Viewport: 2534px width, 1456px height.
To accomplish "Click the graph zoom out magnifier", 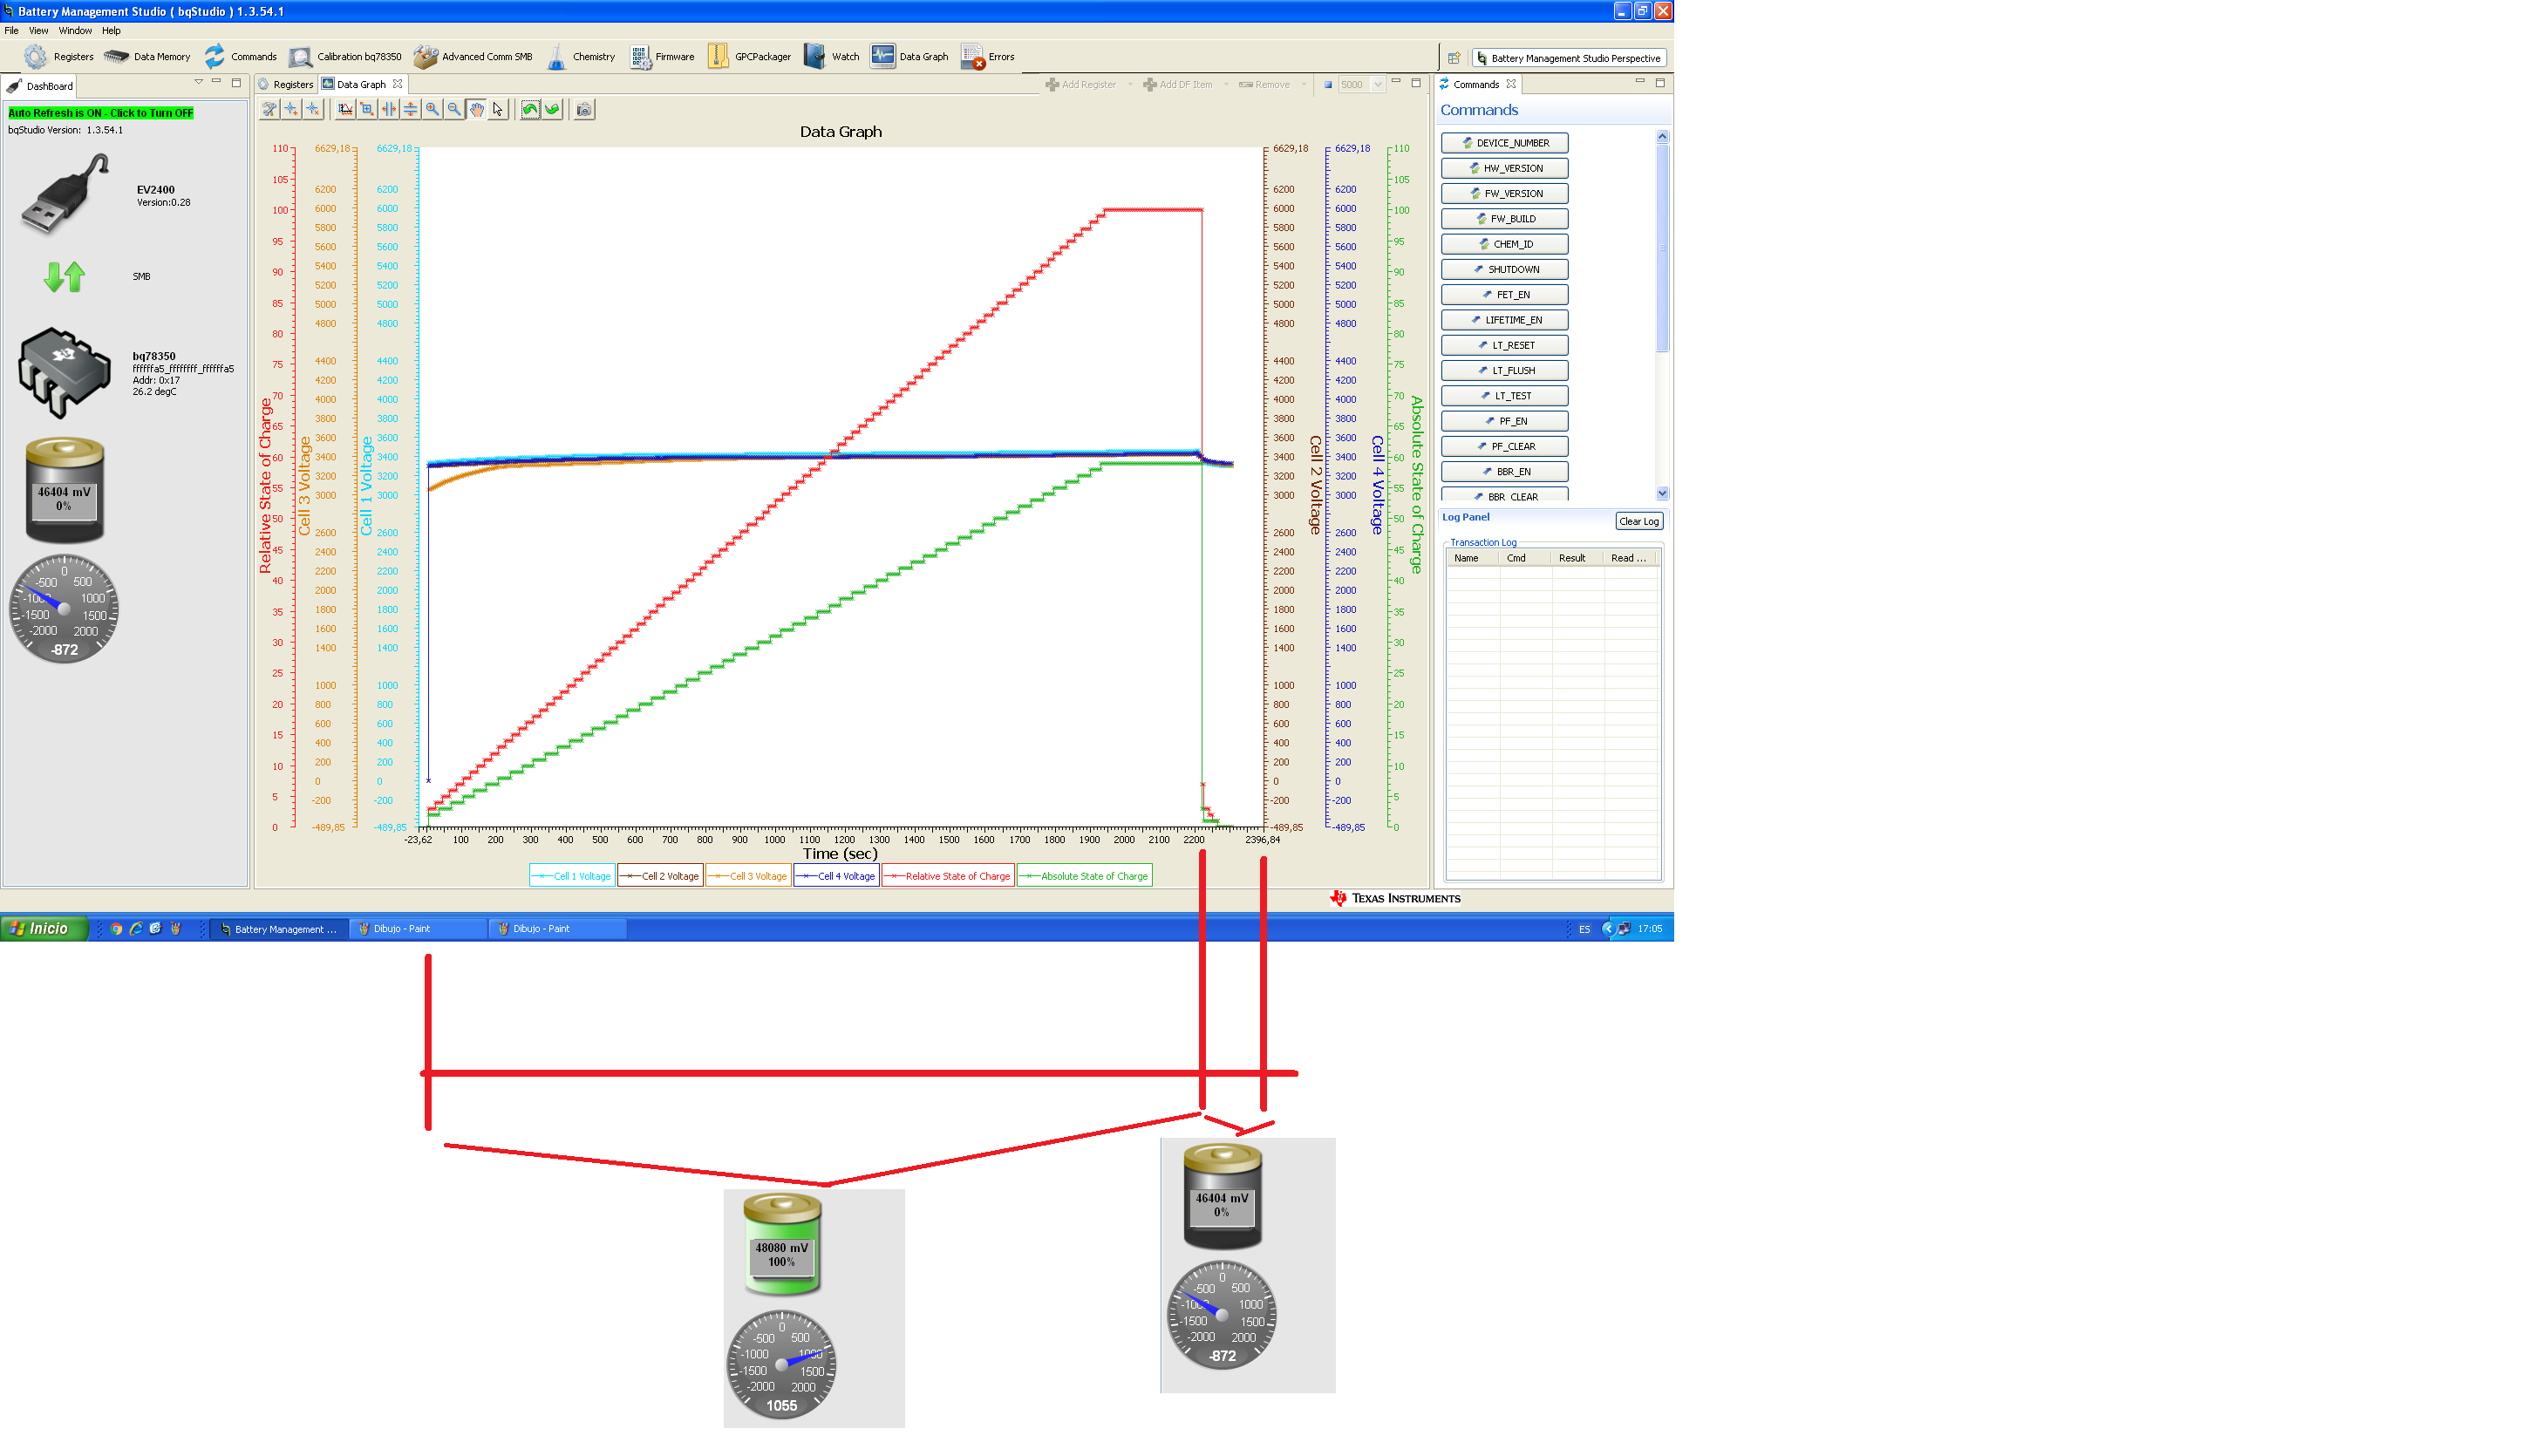I will [455, 109].
